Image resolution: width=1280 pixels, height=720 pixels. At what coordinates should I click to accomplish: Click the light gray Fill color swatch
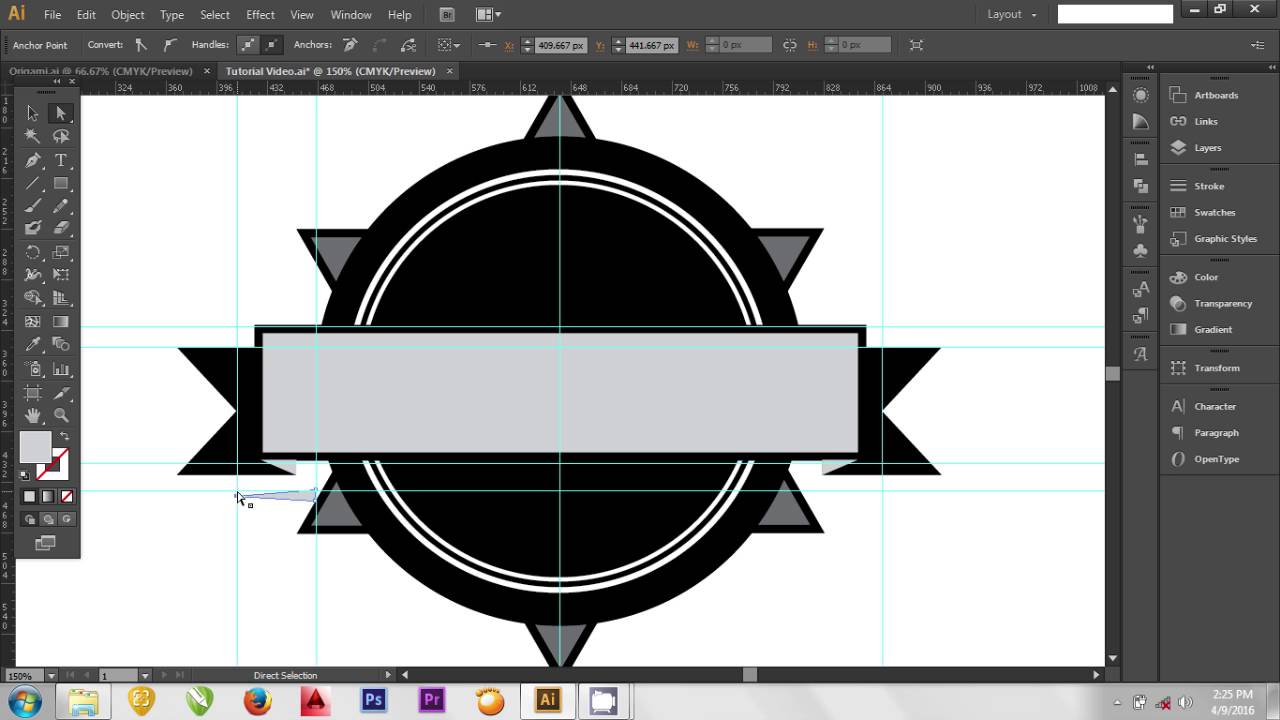[x=35, y=447]
